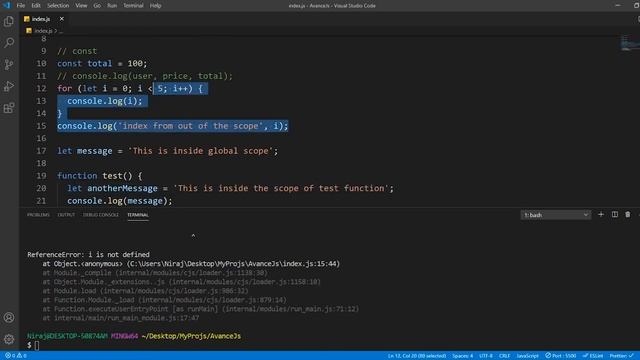
Task: Click line number 19 in gutter
Action: (x=41, y=176)
